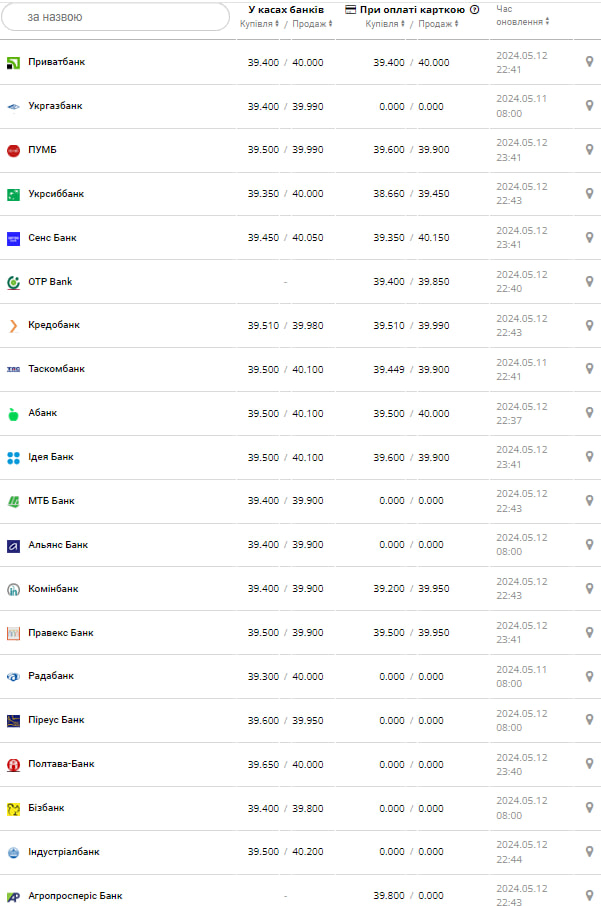Open the Таскомбанк bank page
Screen dimensions: 601x906
click(x=56, y=369)
